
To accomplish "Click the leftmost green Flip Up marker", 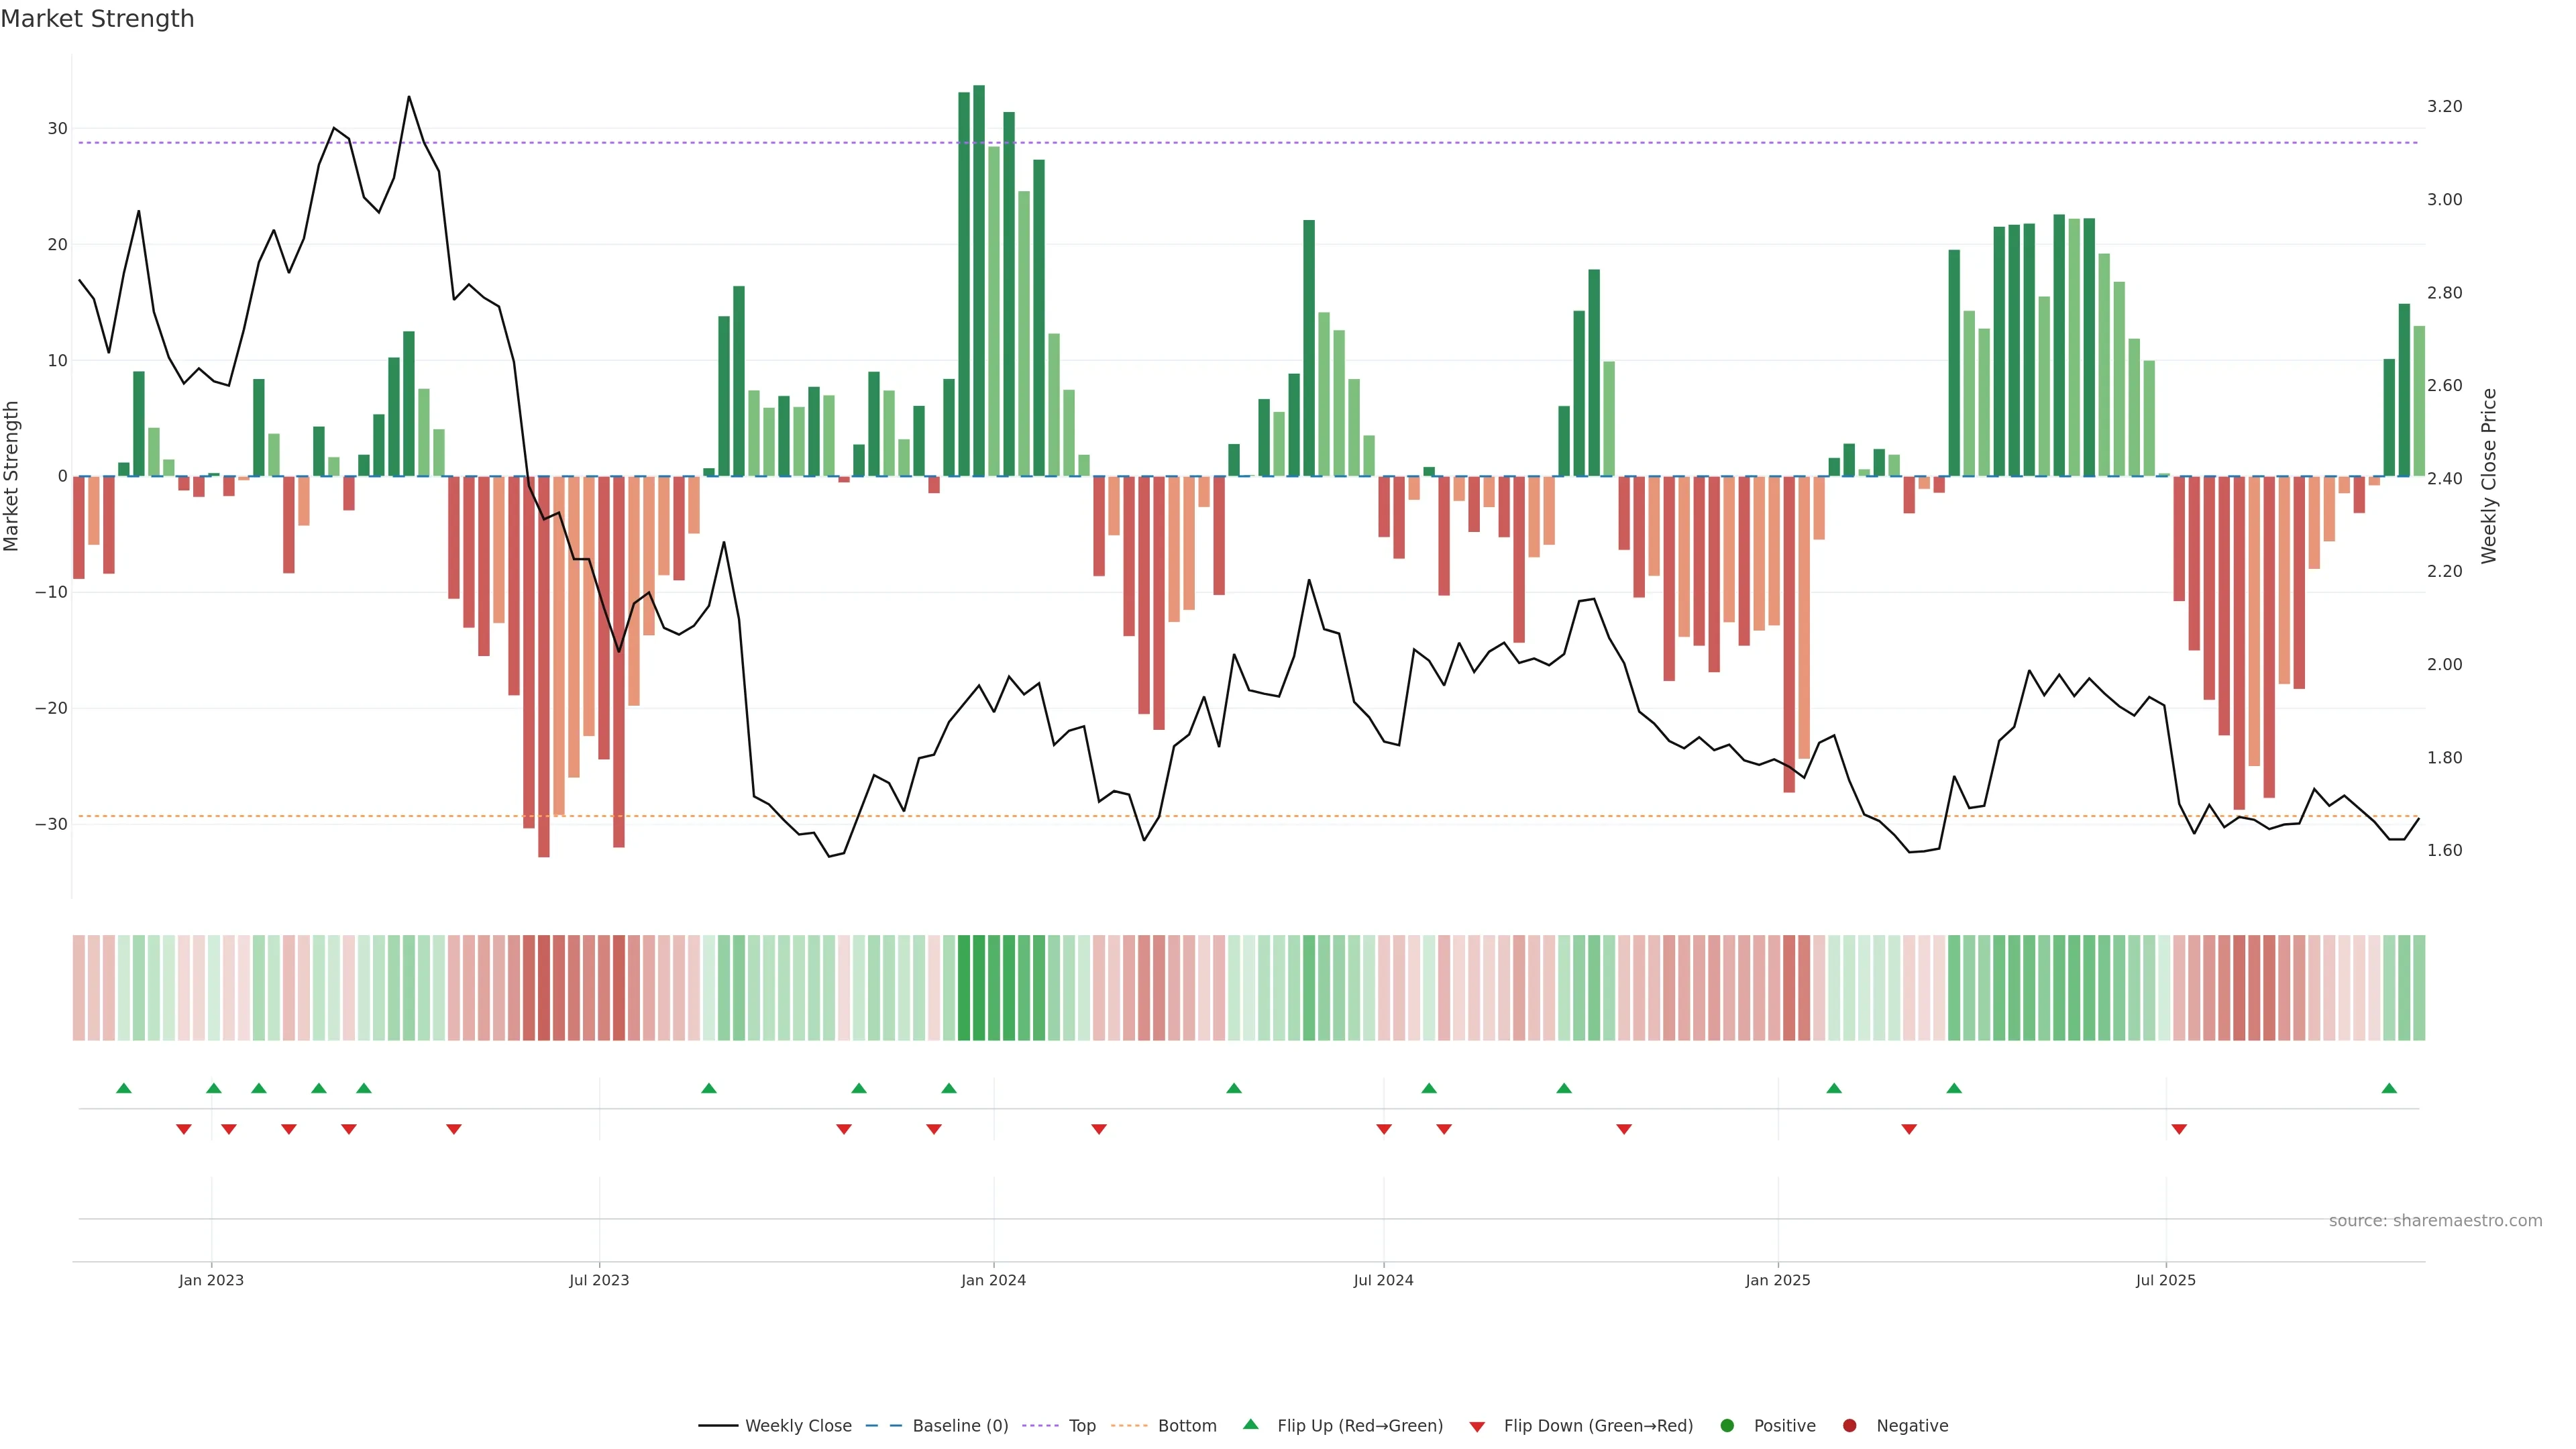I will point(124,1088).
